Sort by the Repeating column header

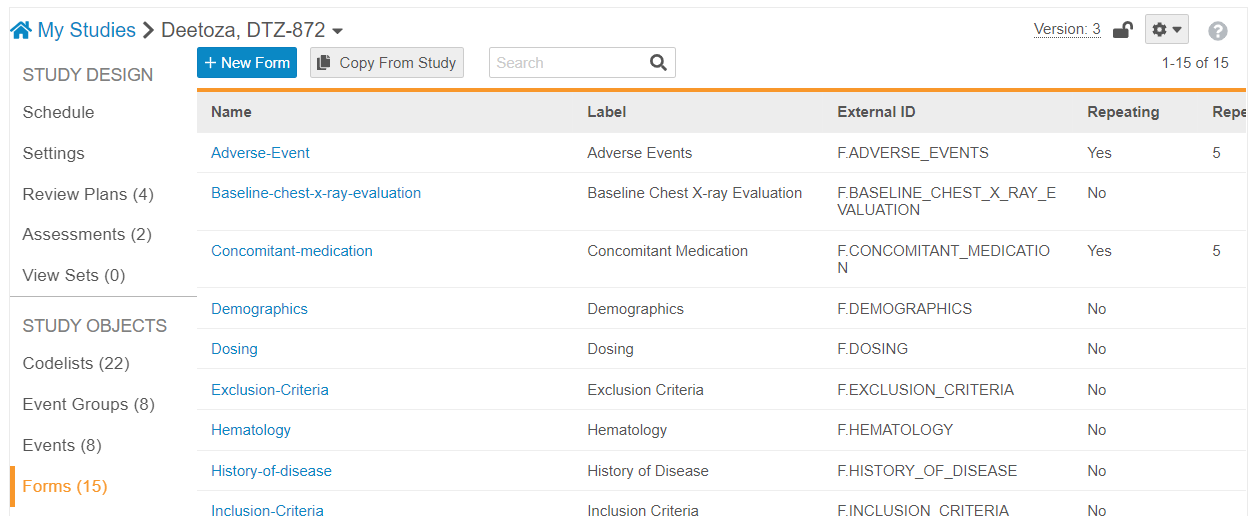coord(1122,112)
